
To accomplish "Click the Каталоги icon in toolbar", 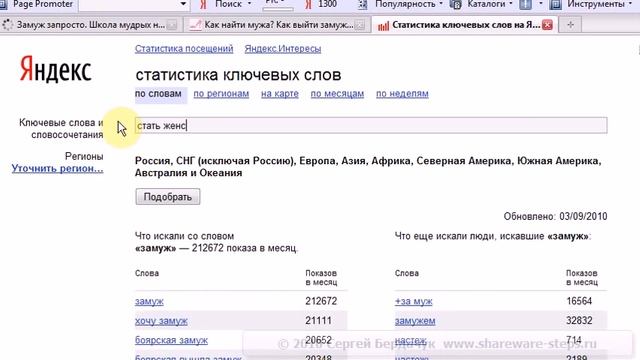I will point(455,4).
